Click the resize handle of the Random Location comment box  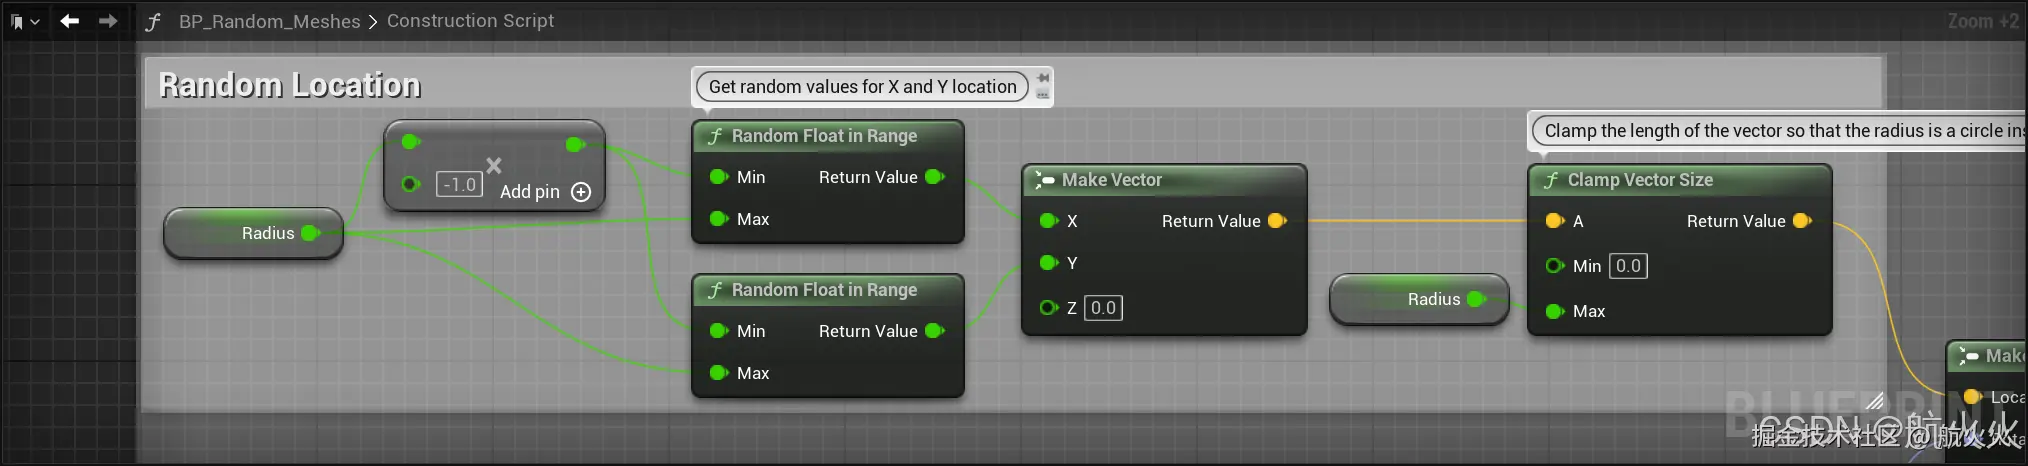(1875, 400)
